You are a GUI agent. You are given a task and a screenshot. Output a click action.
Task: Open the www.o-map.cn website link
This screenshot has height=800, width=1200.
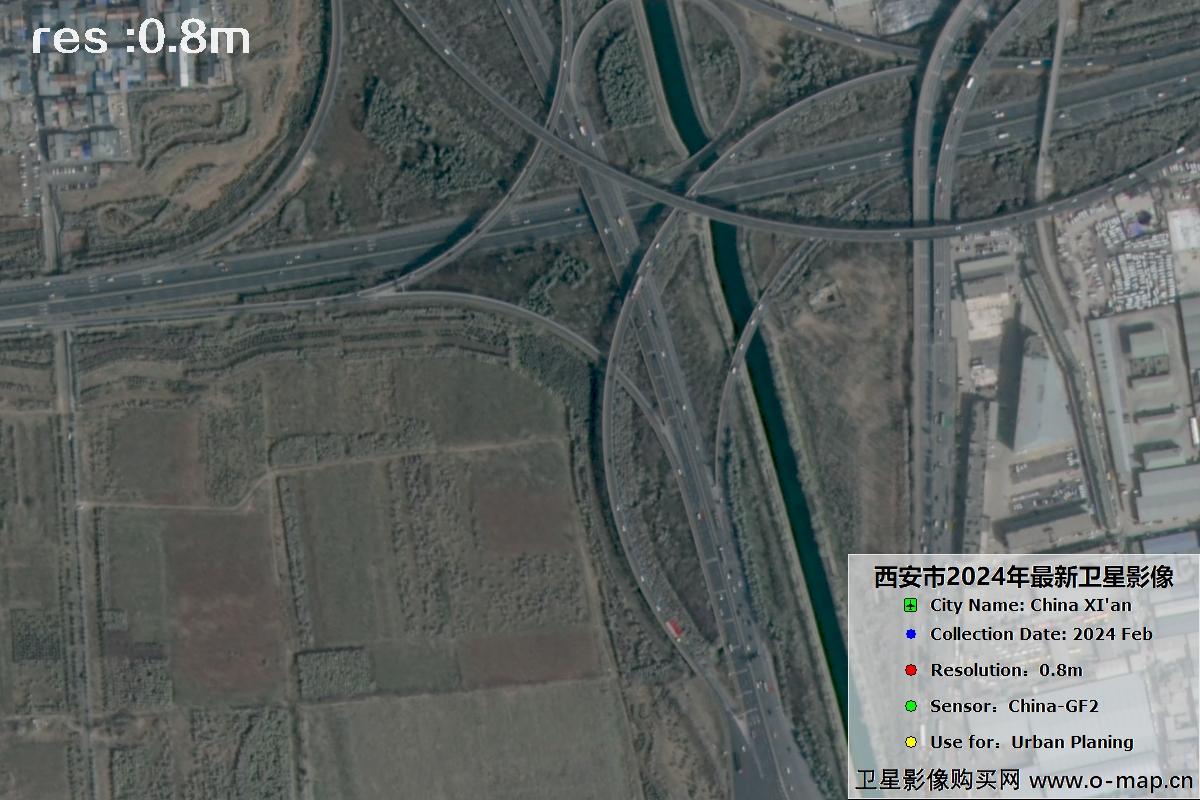pos(1112,780)
